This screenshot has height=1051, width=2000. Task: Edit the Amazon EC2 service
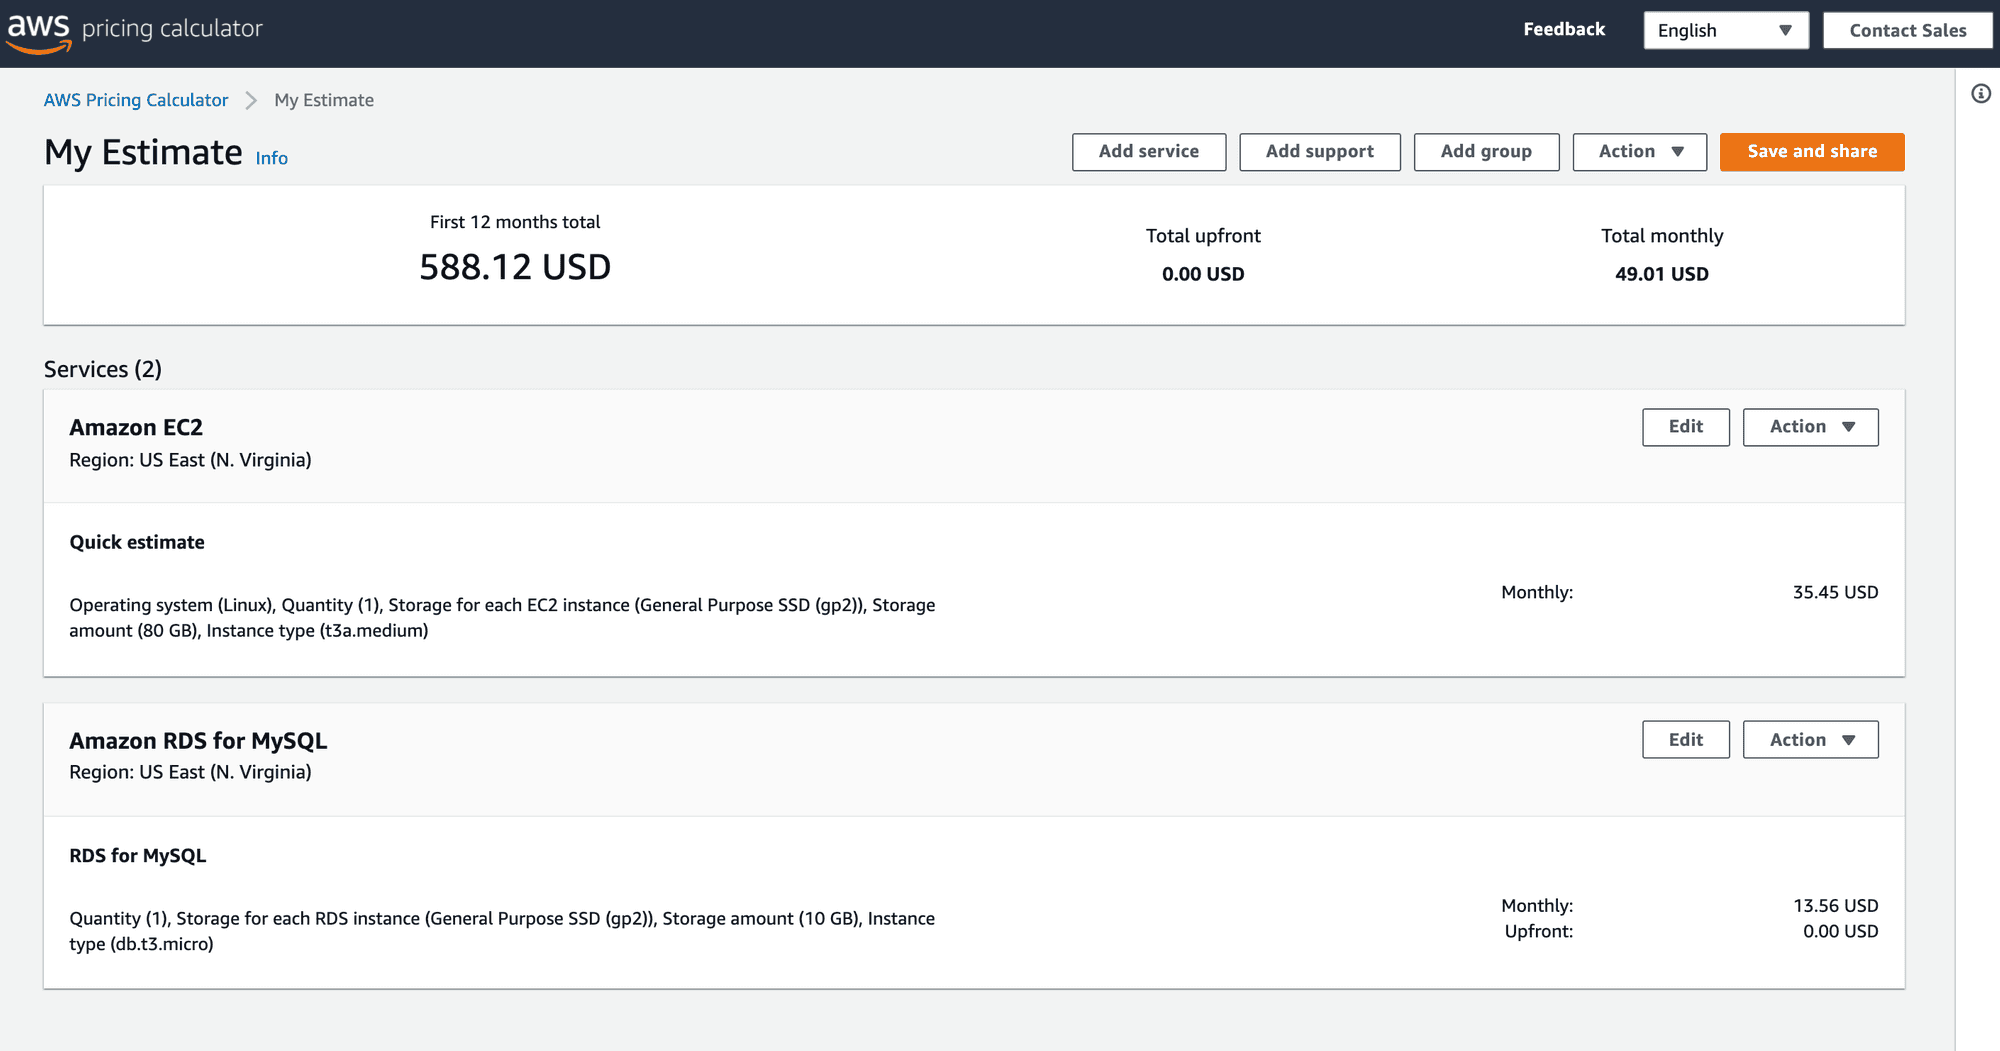(x=1686, y=427)
